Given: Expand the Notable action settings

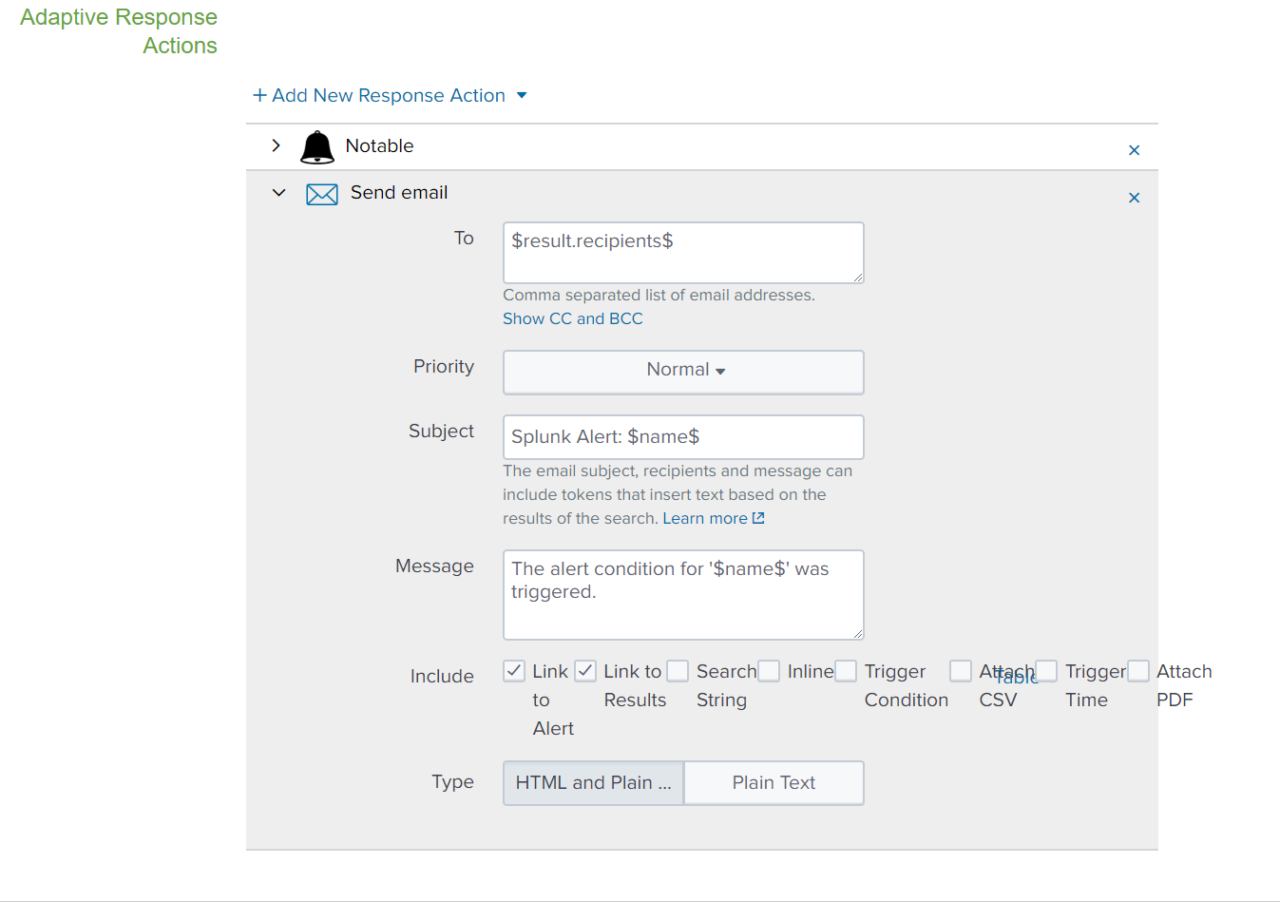Looking at the screenshot, I should coord(276,145).
